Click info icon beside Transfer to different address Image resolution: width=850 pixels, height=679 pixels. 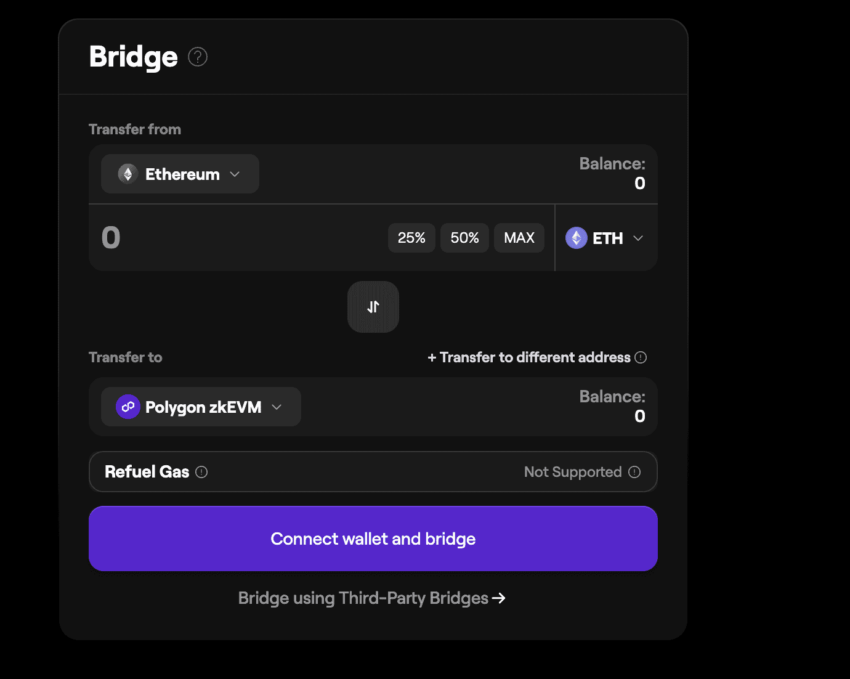641,357
